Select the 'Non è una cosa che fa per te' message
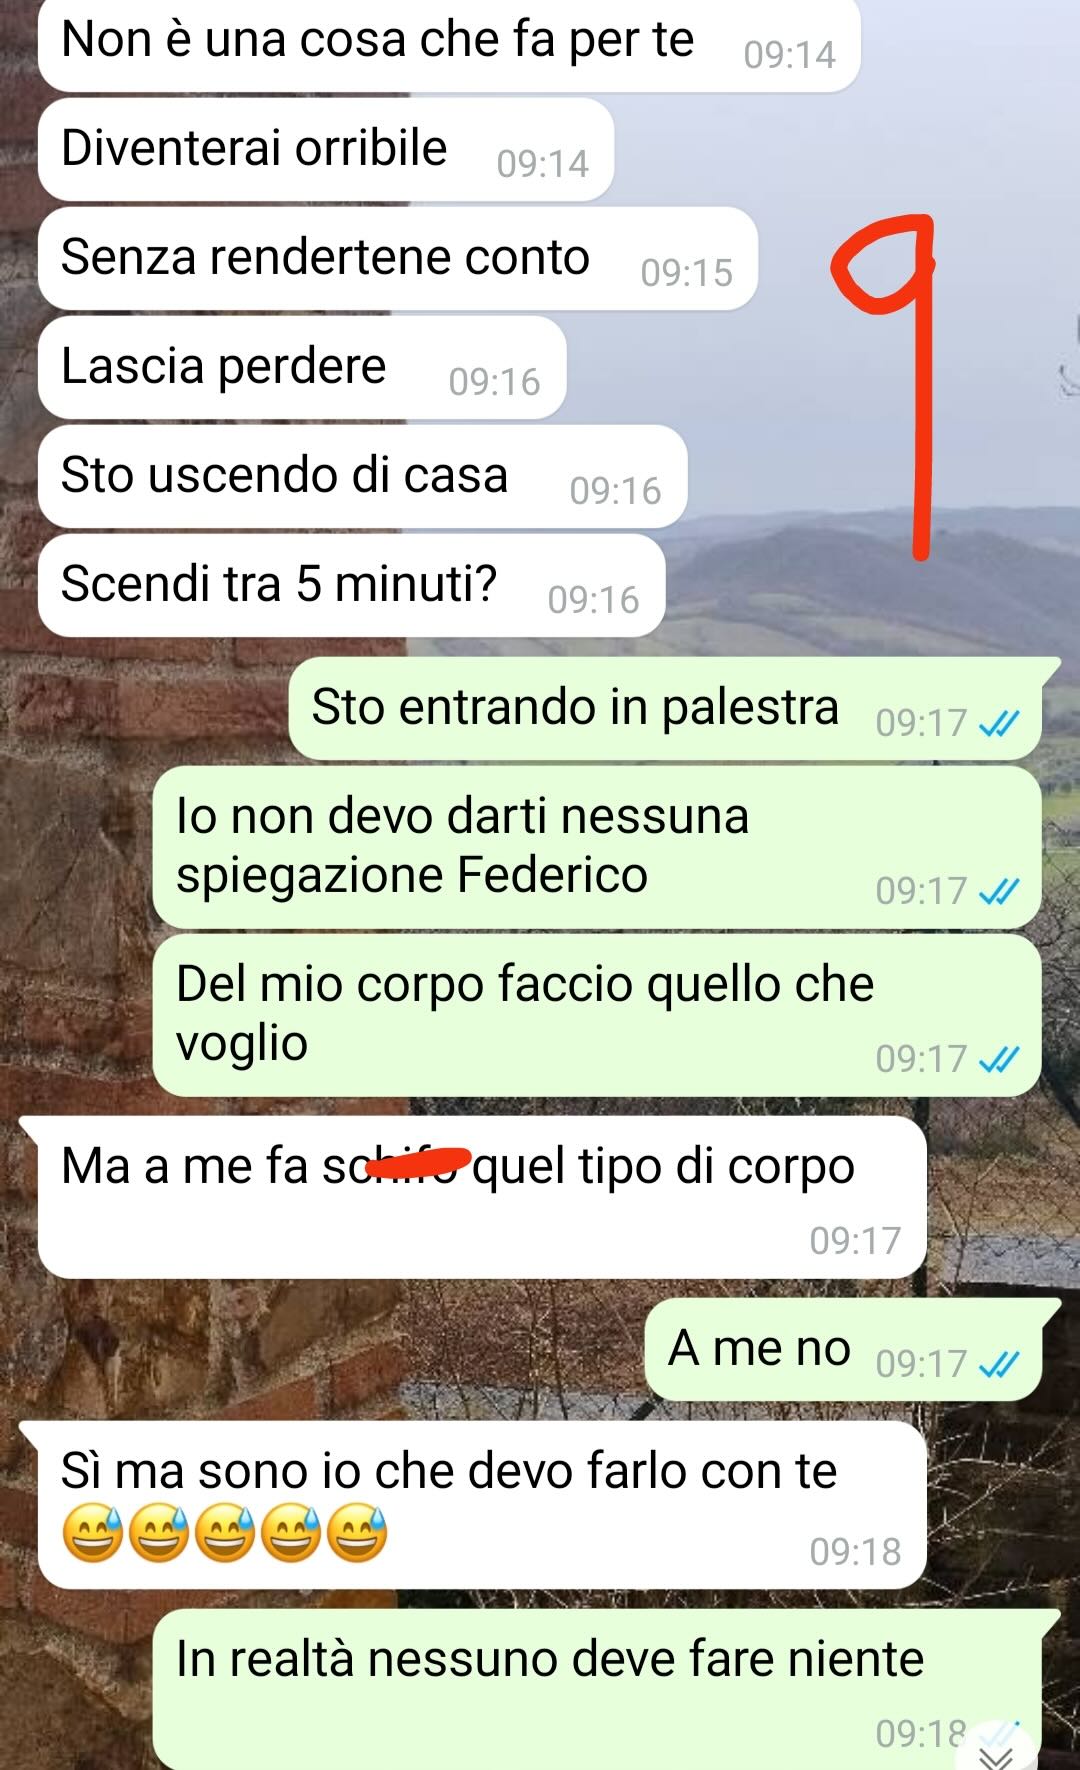This screenshot has height=1770, width=1080. point(449,45)
